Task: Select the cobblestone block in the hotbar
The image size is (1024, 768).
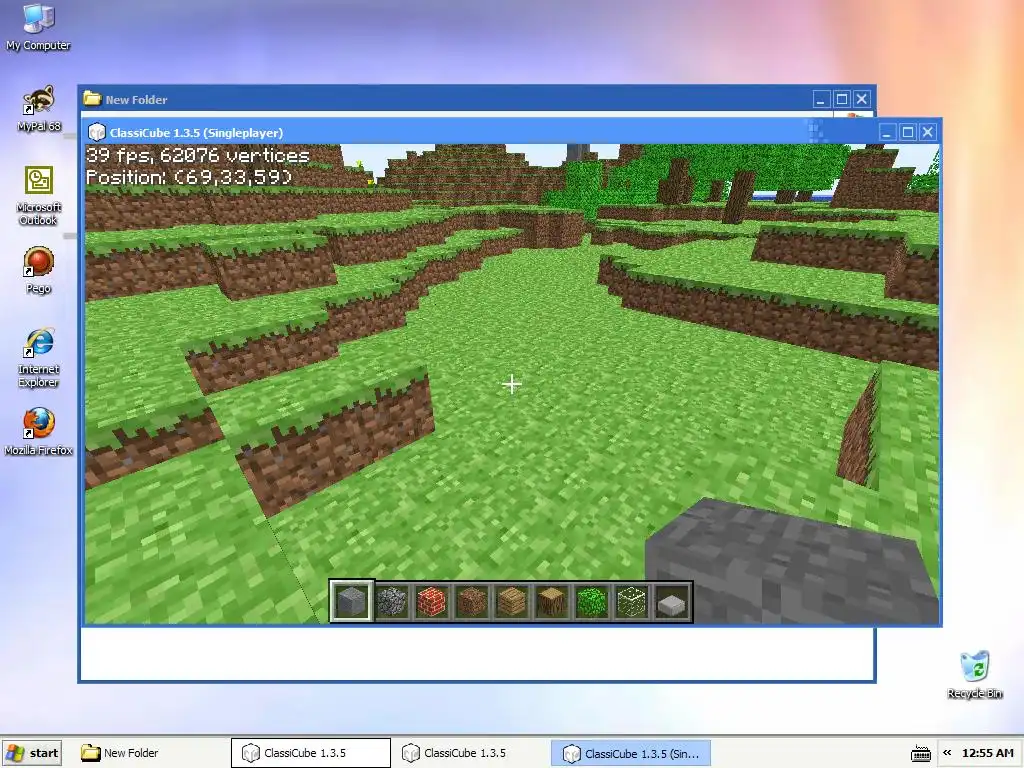Action: 392,601
